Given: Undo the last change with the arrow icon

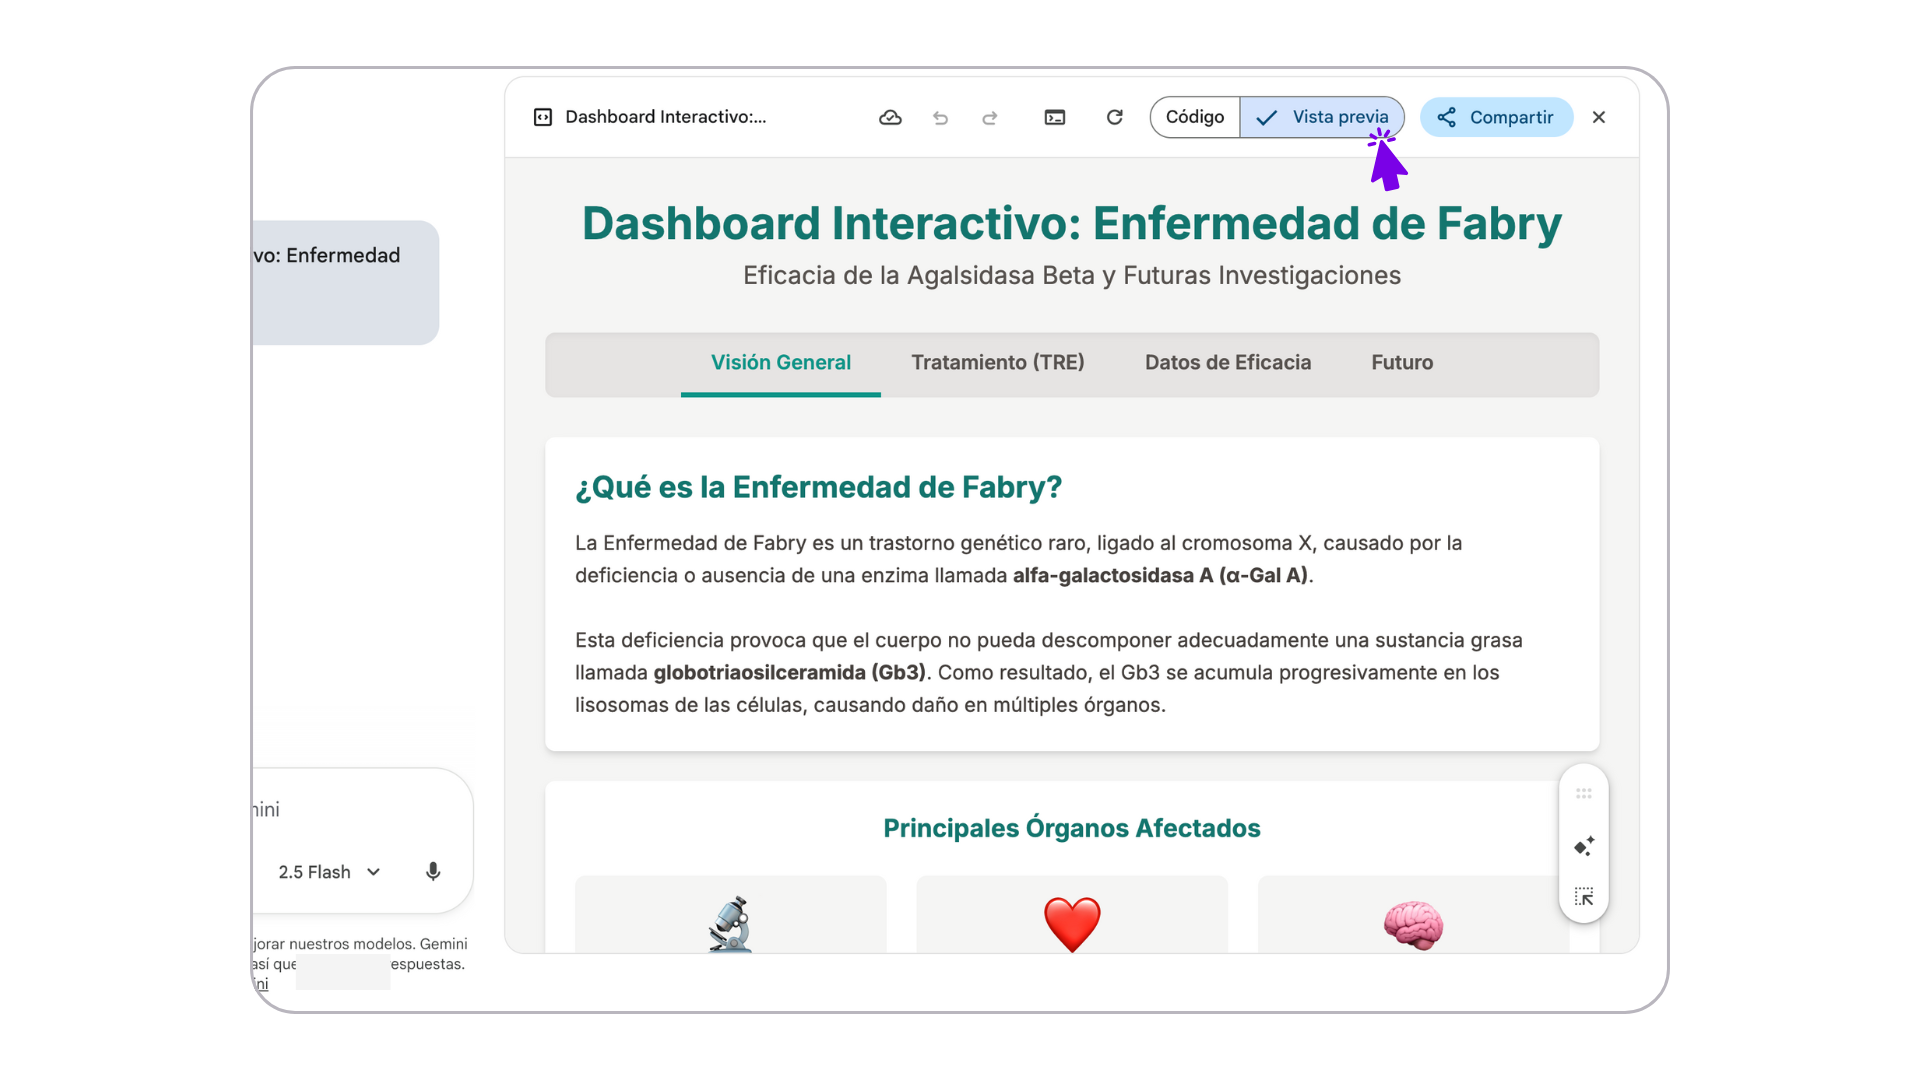Looking at the screenshot, I should (x=940, y=118).
